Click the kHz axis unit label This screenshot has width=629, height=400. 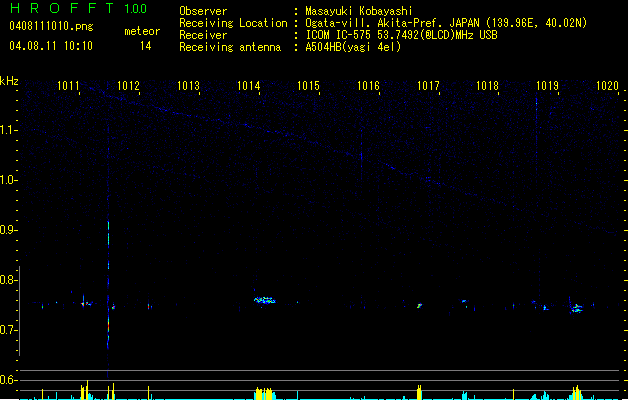coord(9,81)
